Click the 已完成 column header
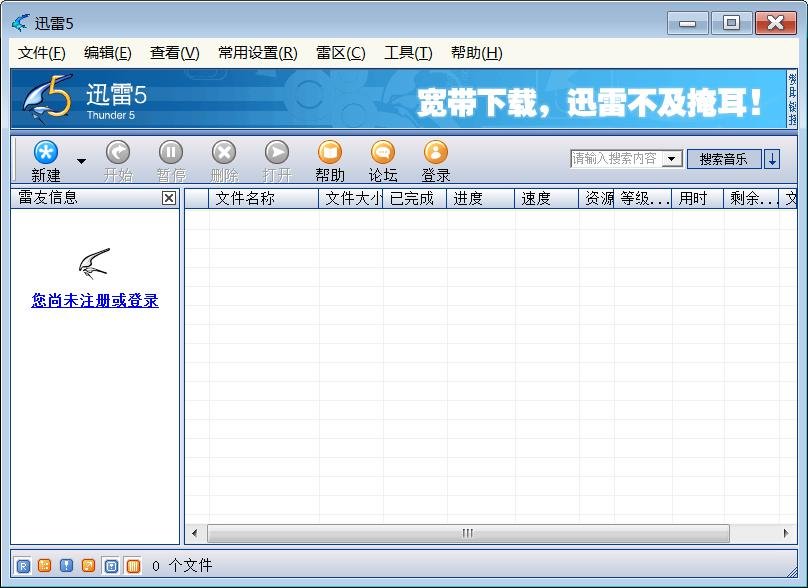 (x=414, y=198)
